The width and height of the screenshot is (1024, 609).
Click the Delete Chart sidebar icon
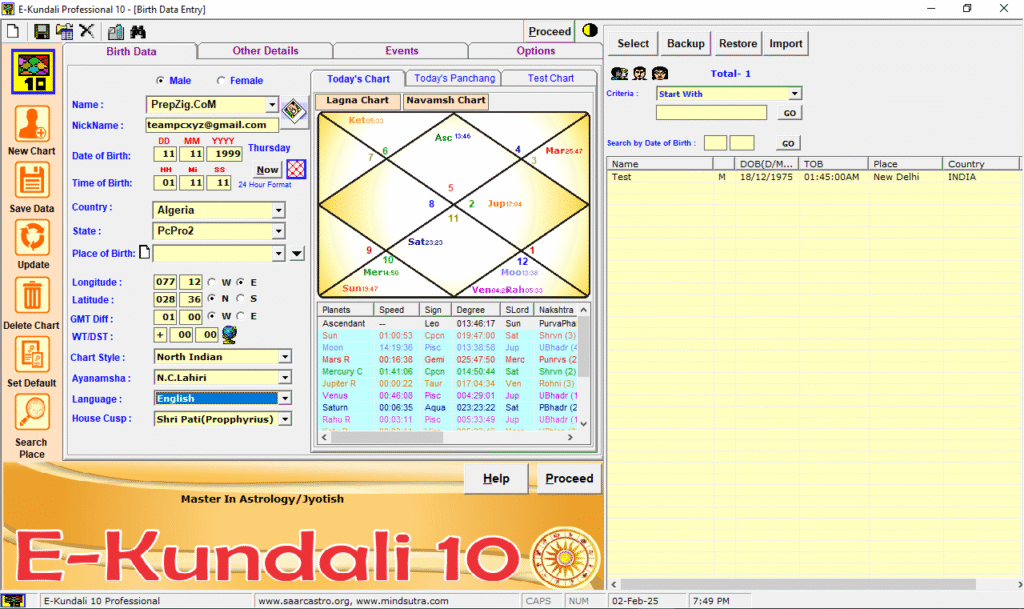[x=31, y=297]
